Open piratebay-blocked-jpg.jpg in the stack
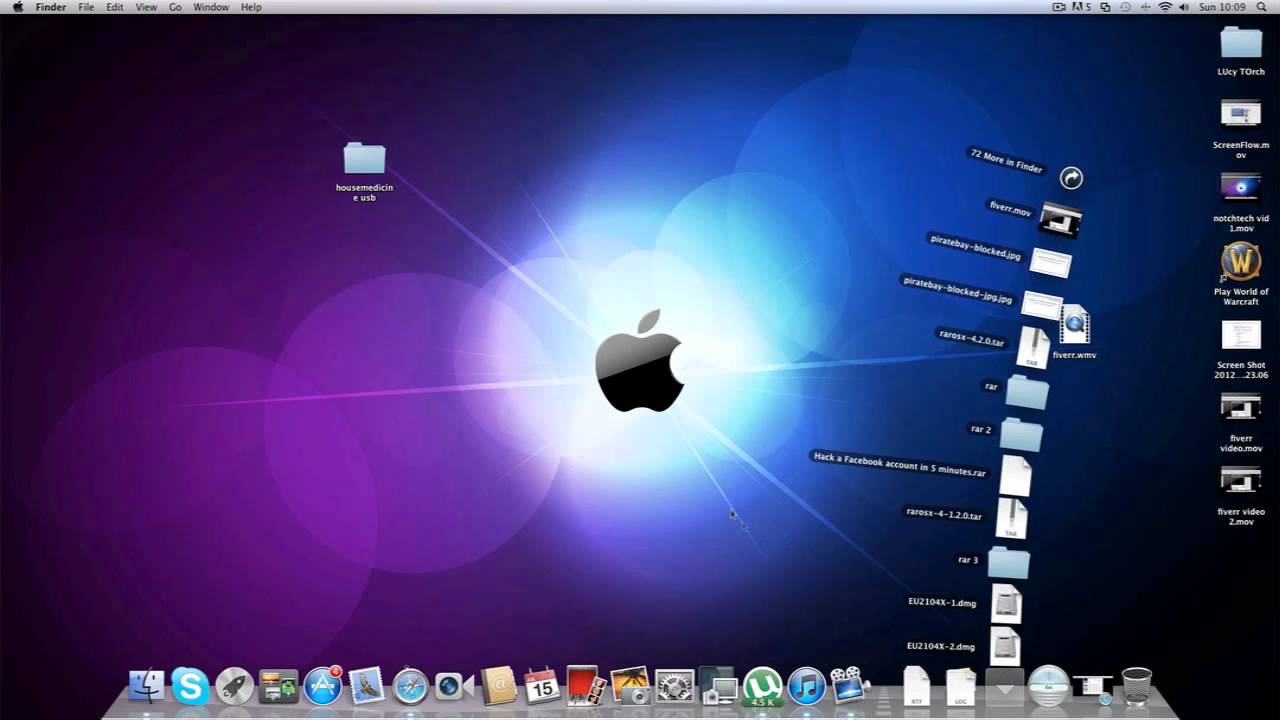Image resolution: width=1280 pixels, height=720 pixels. [1041, 306]
